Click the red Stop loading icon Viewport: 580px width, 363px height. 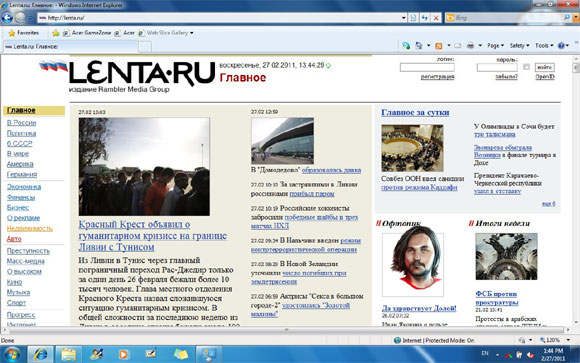point(436,18)
